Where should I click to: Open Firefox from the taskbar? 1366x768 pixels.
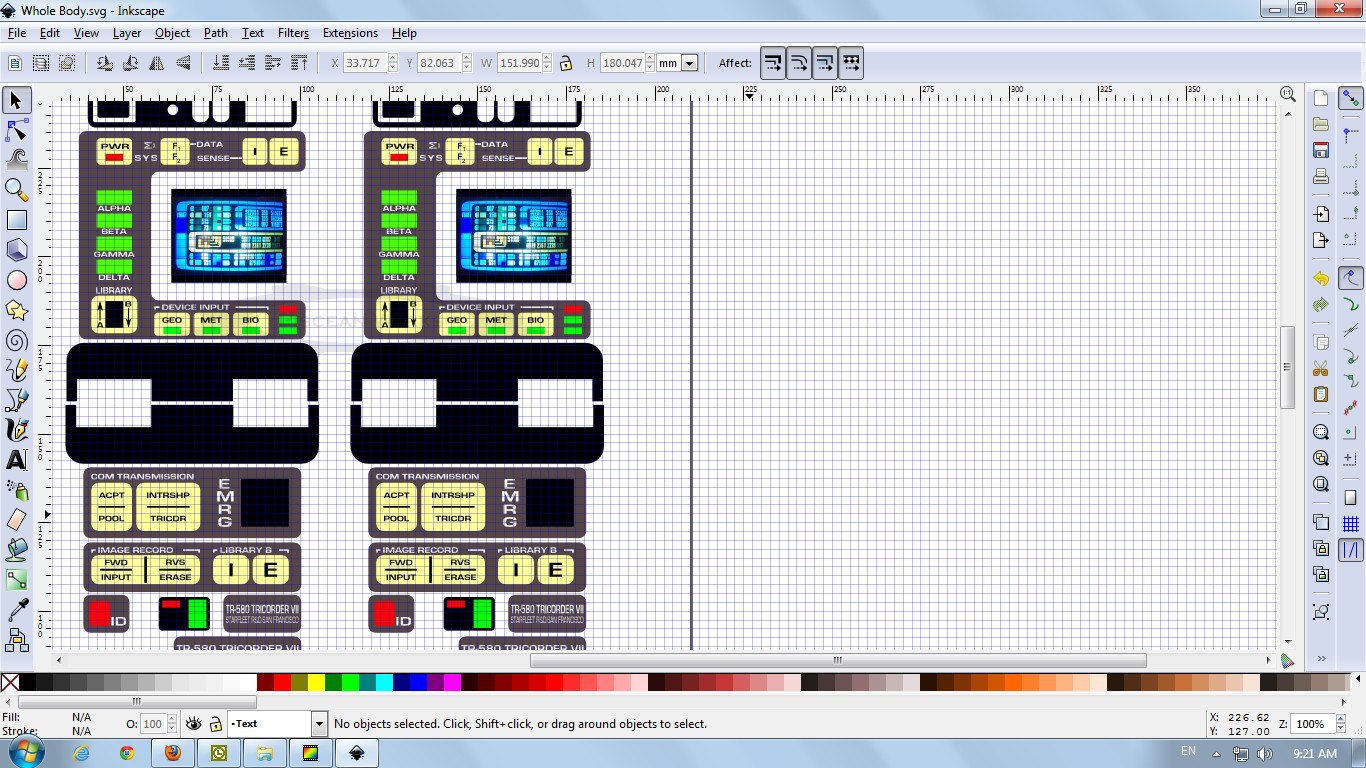[172, 752]
